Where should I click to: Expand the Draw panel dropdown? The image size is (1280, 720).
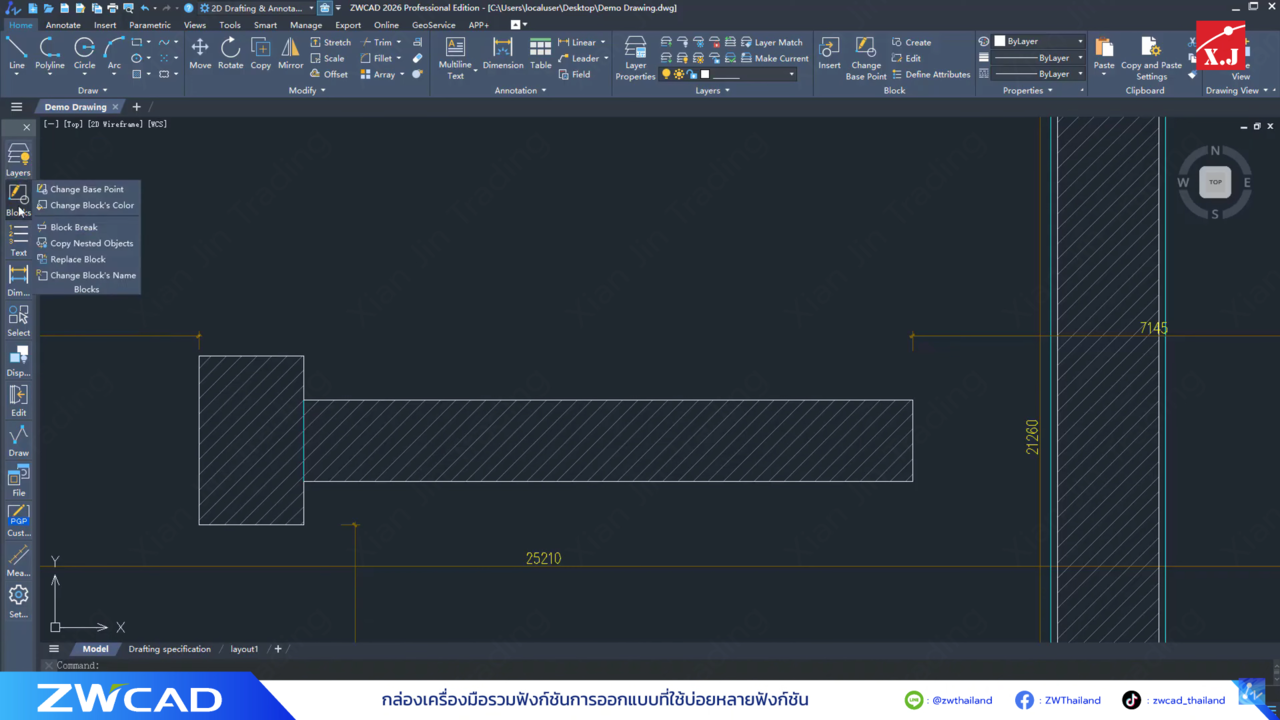93,90
